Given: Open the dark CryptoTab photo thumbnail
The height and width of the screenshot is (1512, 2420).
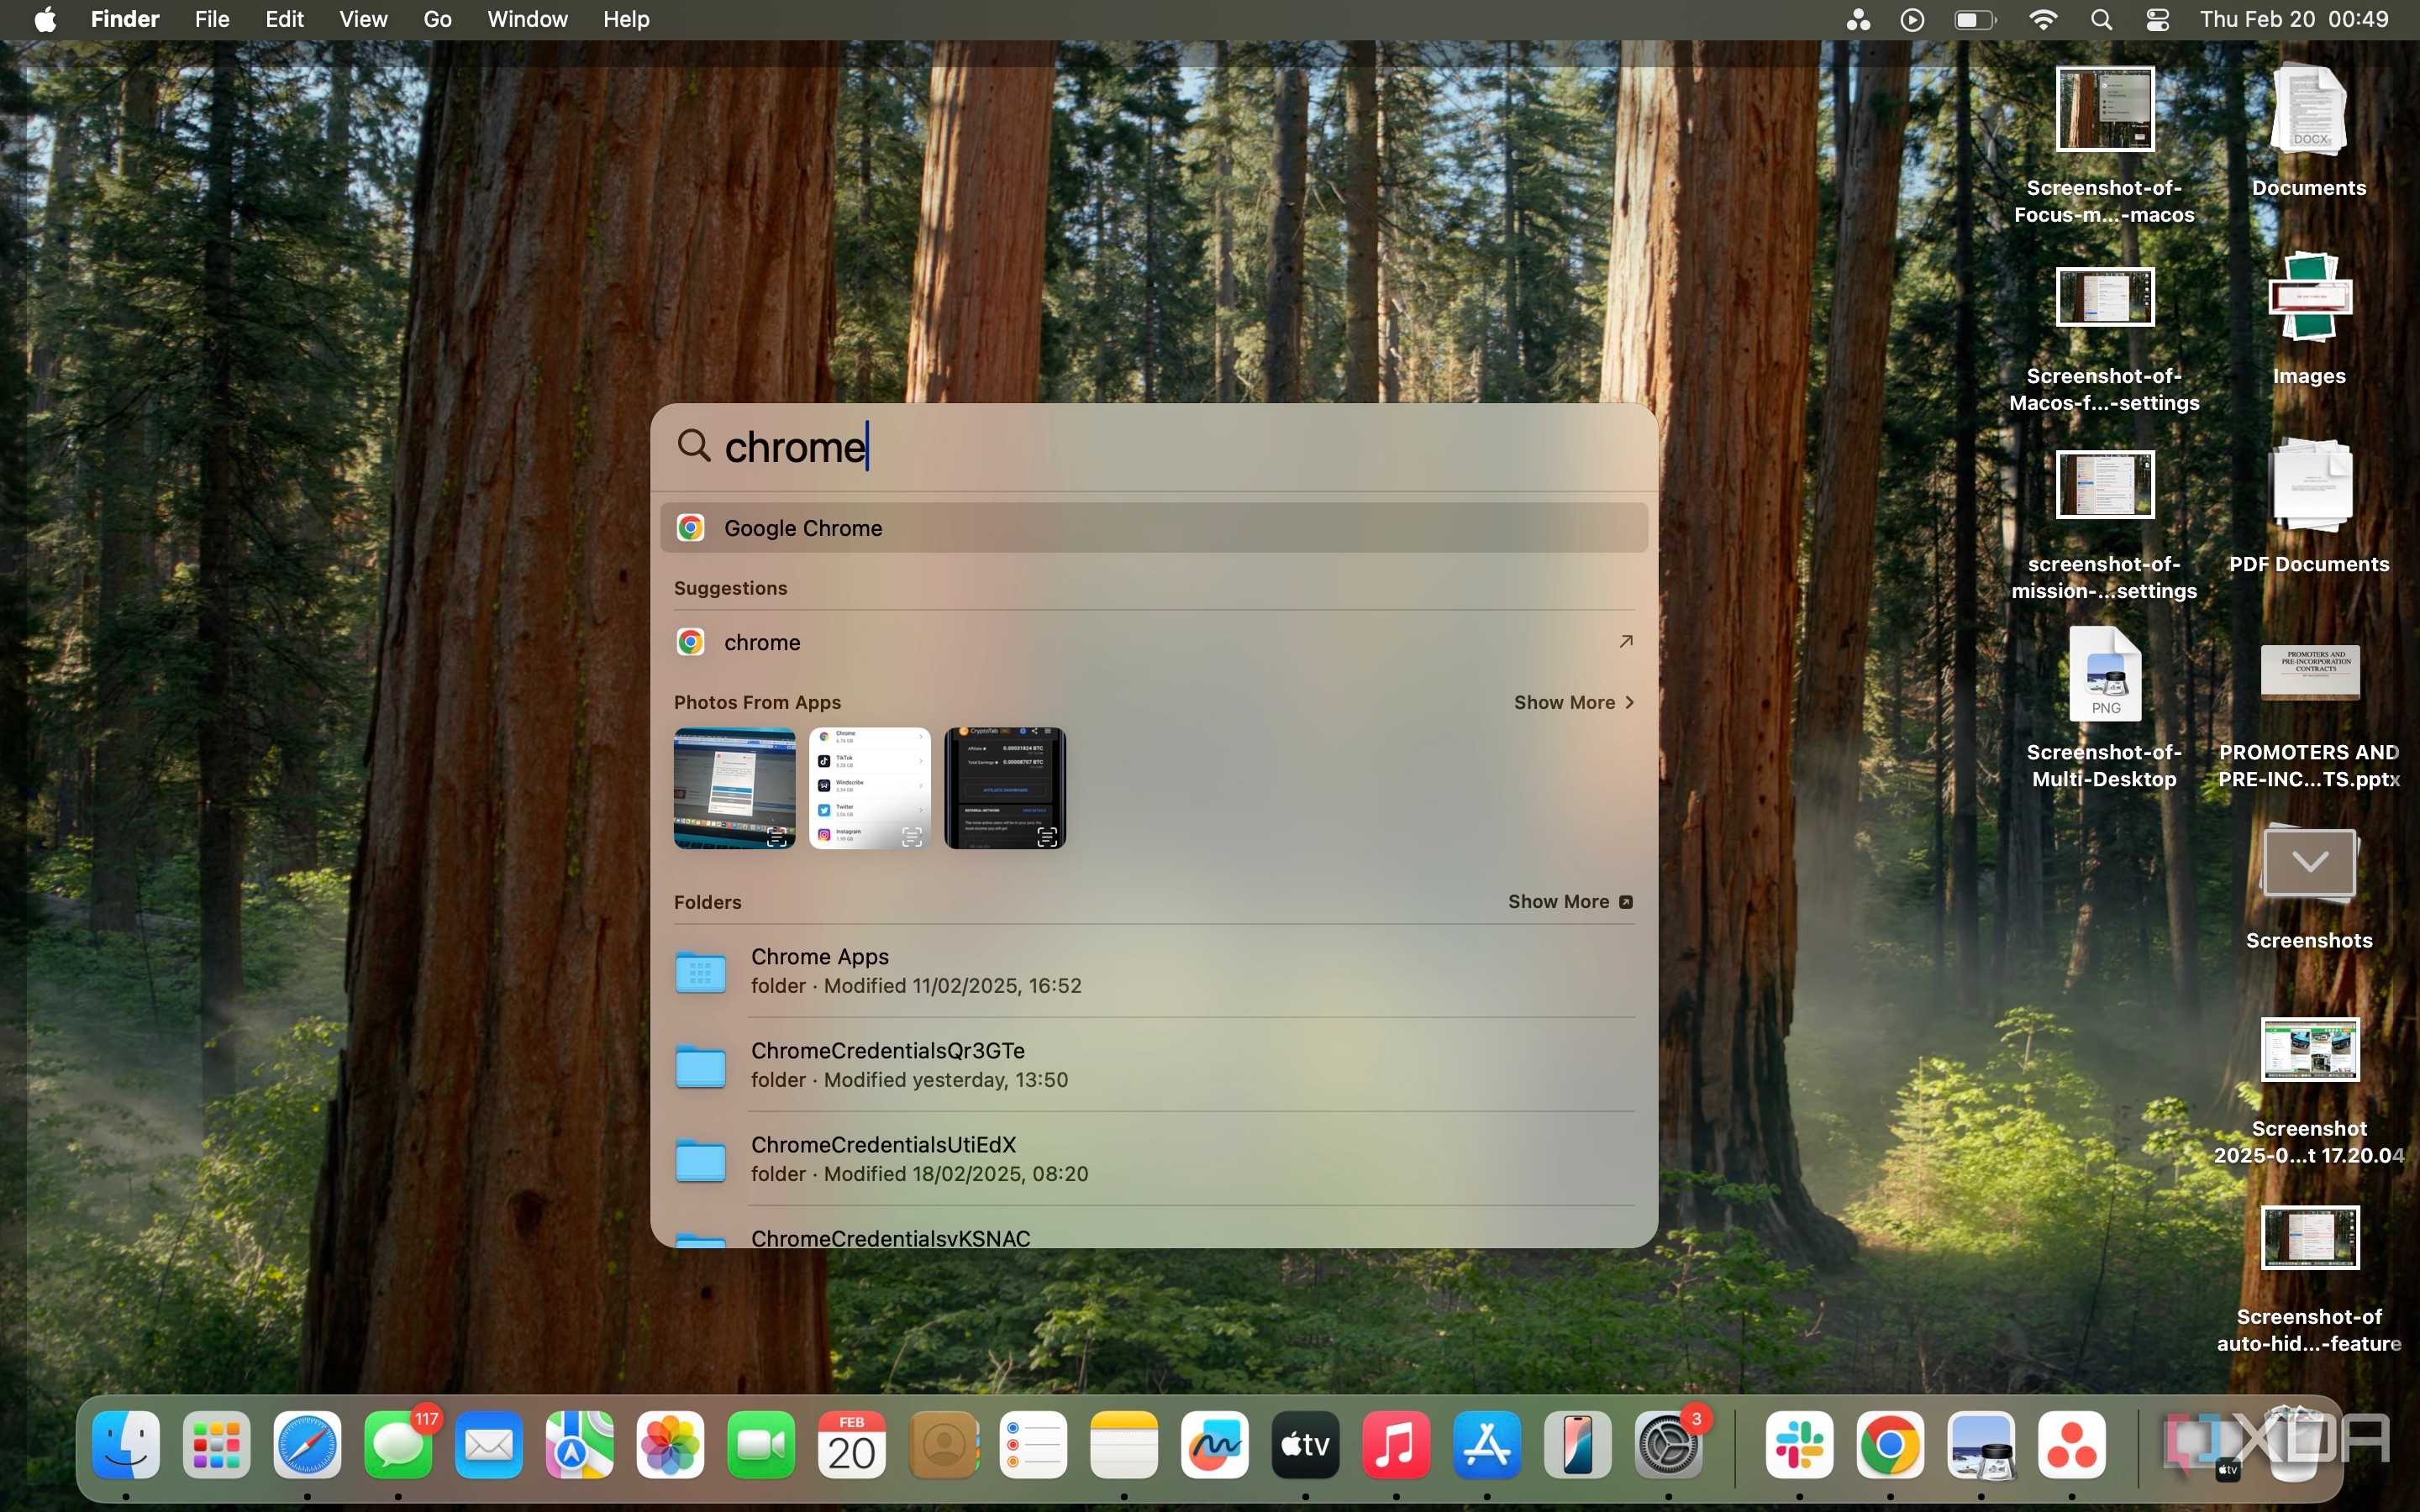Looking at the screenshot, I should (1005, 788).
